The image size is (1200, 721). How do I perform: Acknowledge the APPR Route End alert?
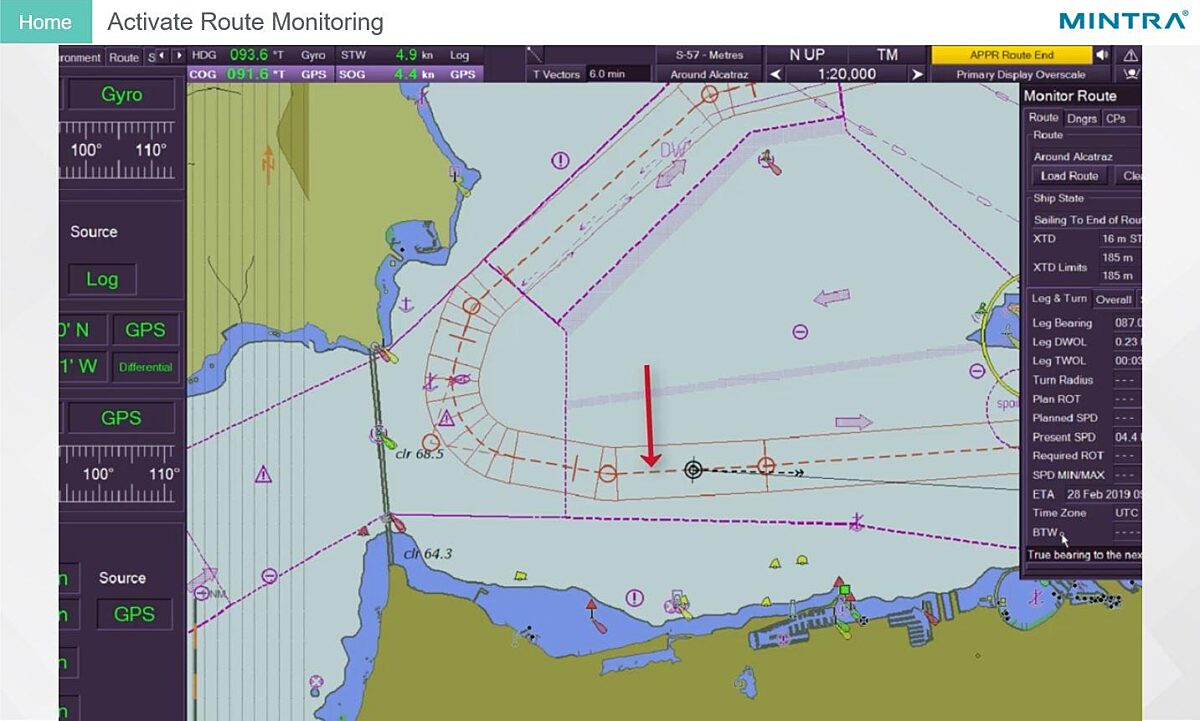tap(1011, 55)
